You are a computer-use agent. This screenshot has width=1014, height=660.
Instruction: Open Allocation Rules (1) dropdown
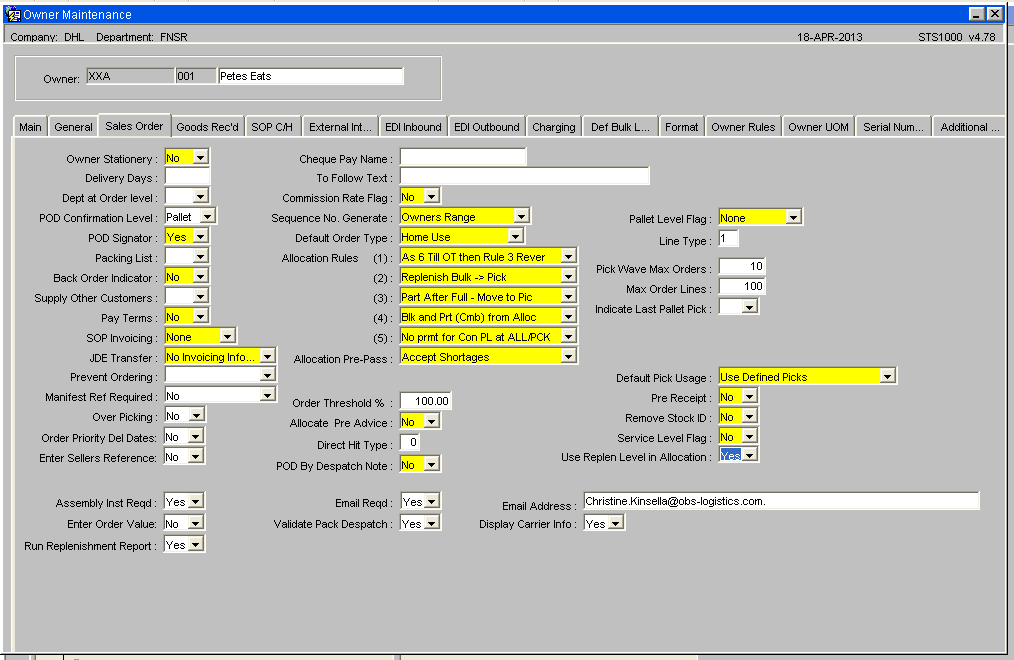568,257
